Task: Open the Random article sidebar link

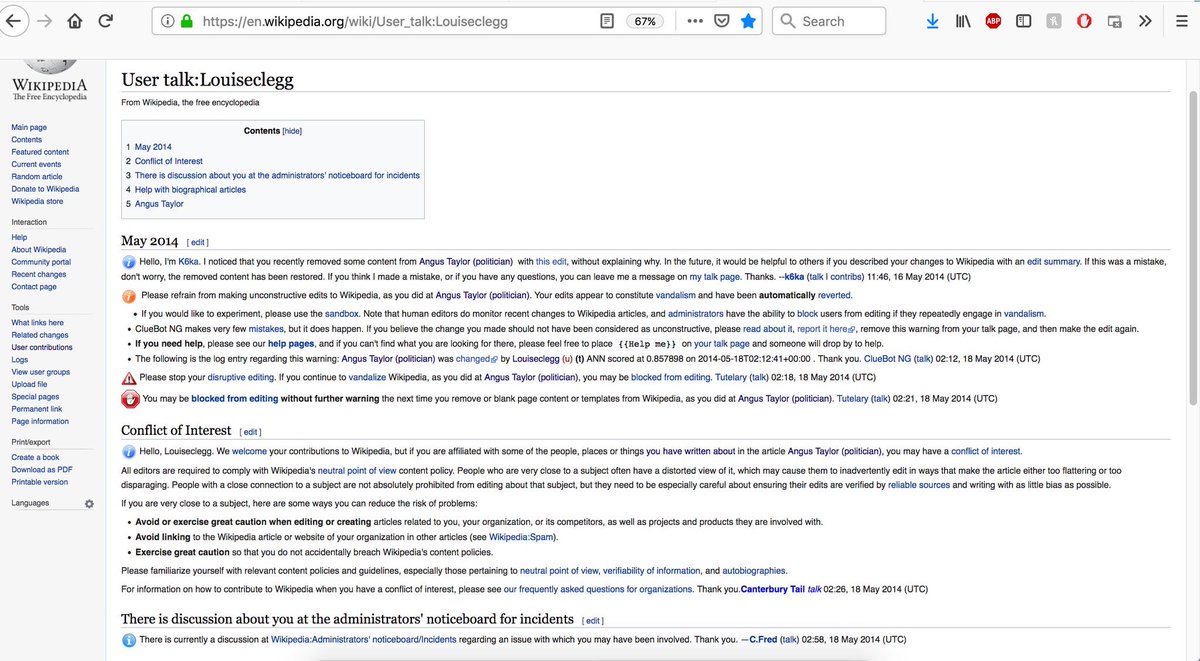Action: [37, 176]
